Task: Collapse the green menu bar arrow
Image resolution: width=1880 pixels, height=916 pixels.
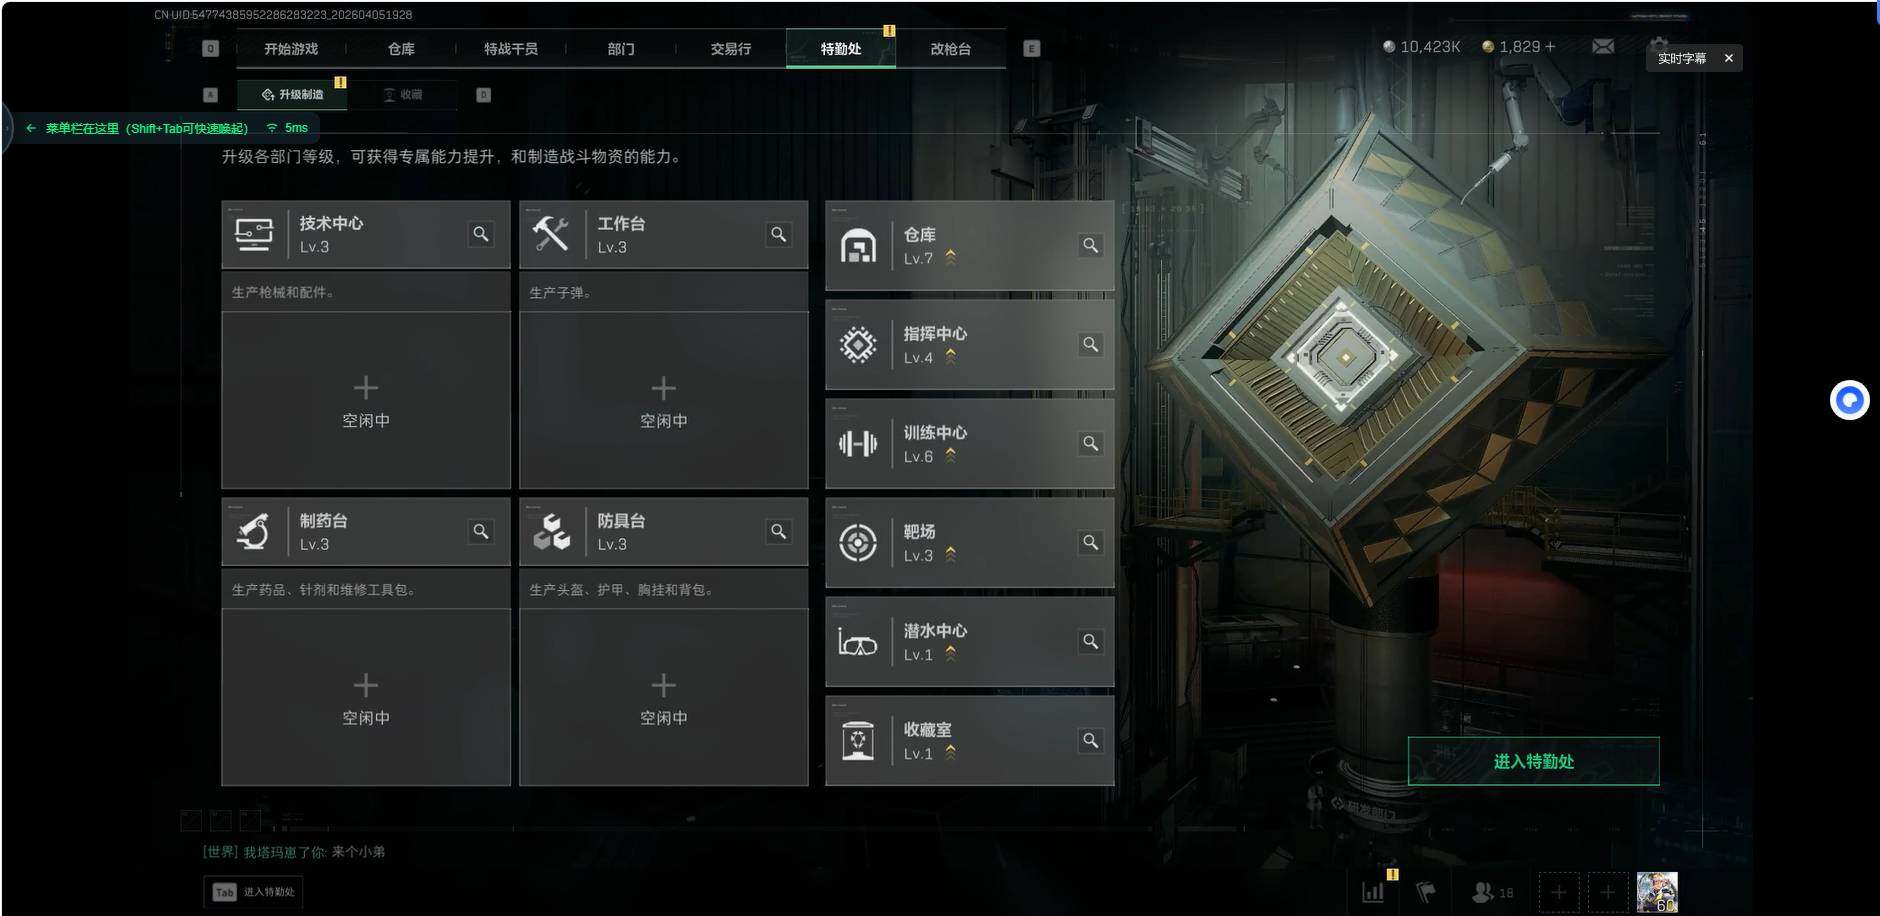Action: point(30,128)
